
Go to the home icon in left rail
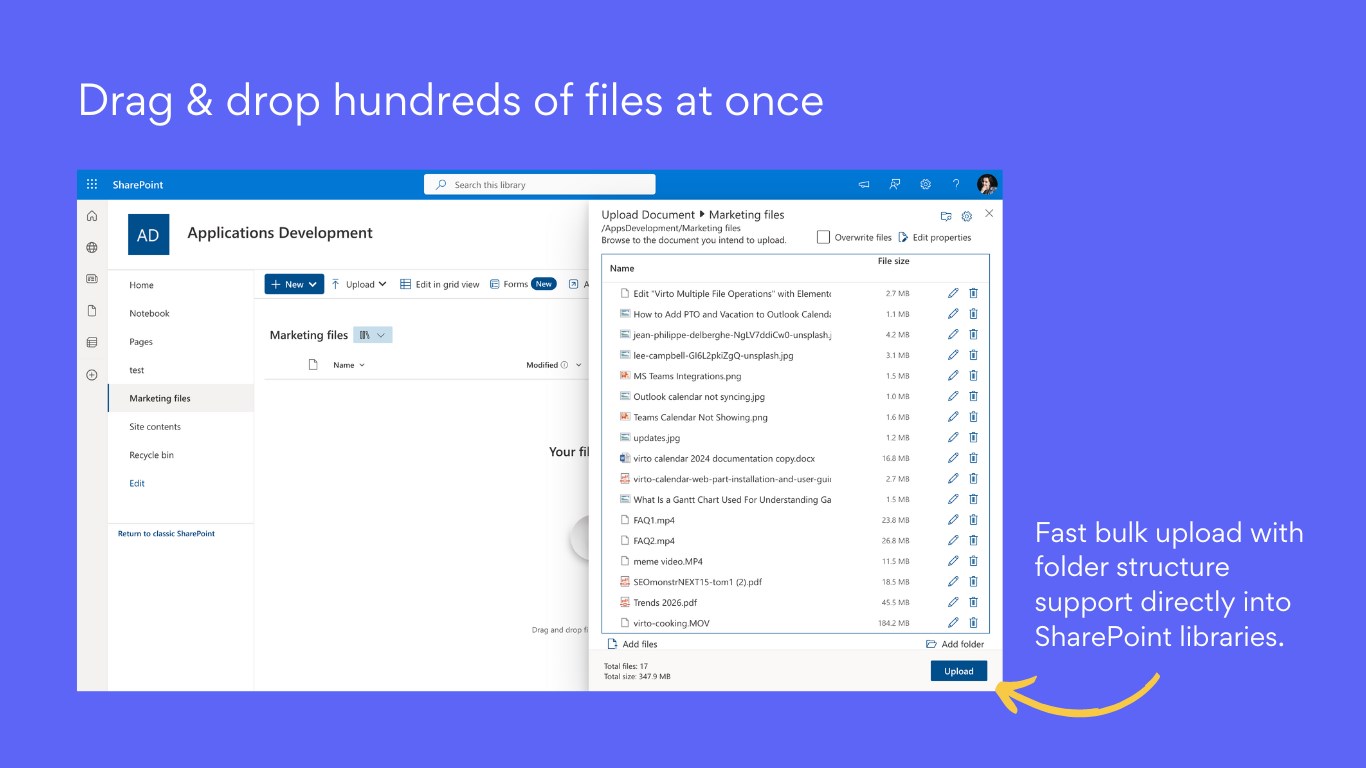click(x=92, y=216)
